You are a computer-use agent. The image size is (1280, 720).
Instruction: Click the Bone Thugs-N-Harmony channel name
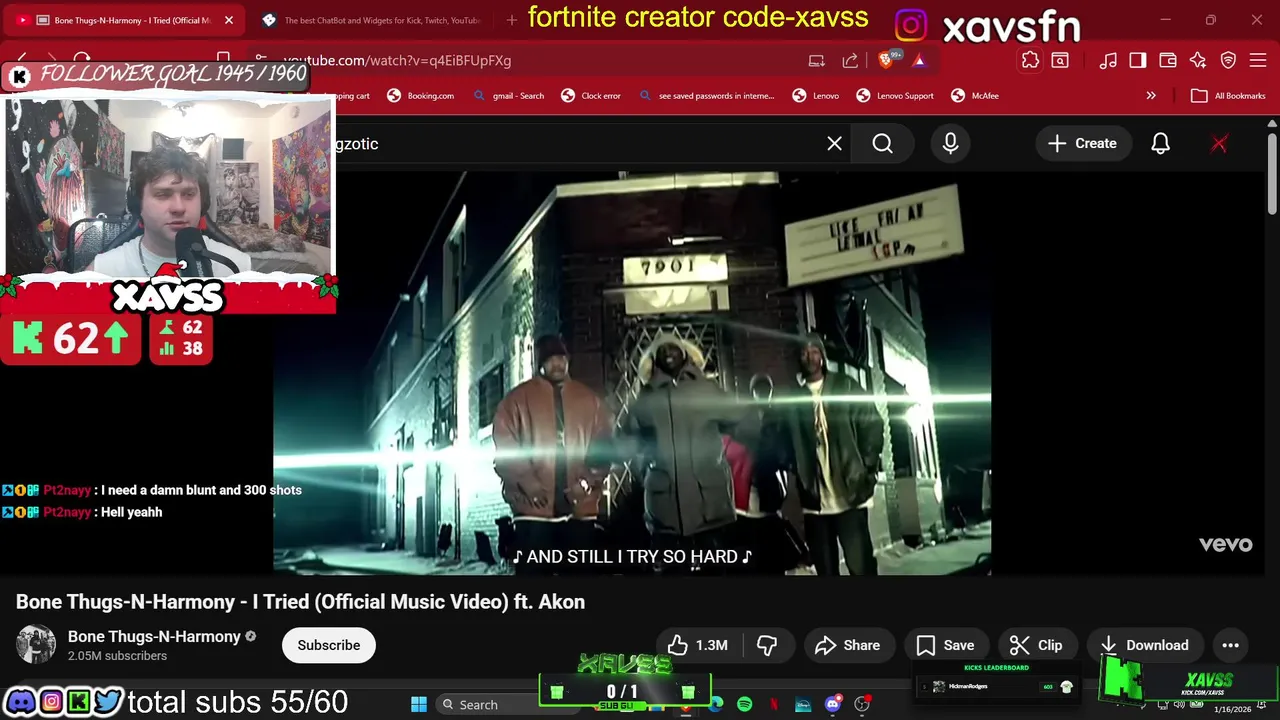(x=154, y=637)
